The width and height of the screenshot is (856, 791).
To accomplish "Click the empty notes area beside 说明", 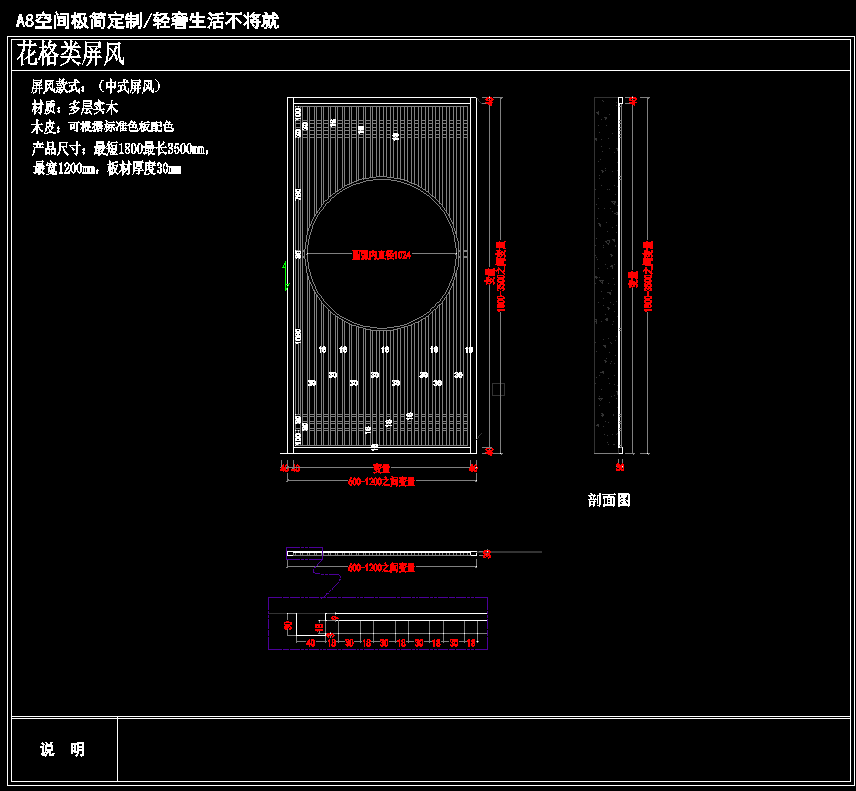I will 480,749.
